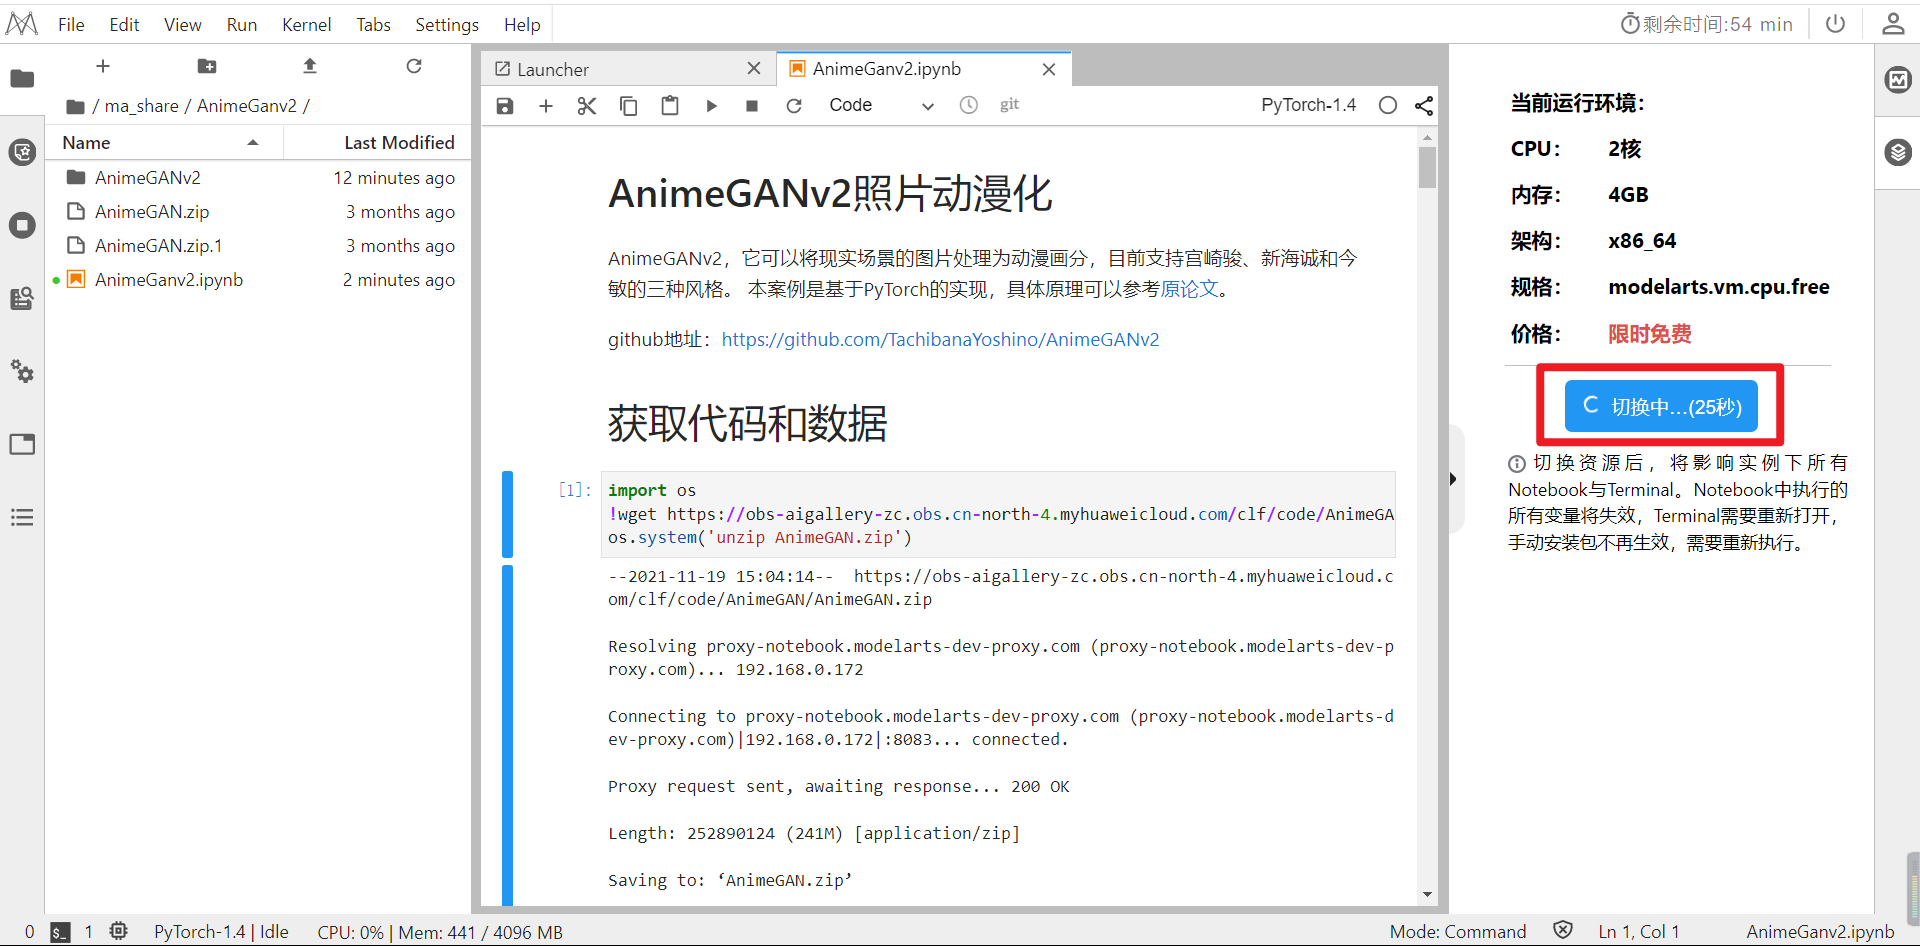Create a new launcher with plus icon

pyautogui.click(x=103, y=66)
